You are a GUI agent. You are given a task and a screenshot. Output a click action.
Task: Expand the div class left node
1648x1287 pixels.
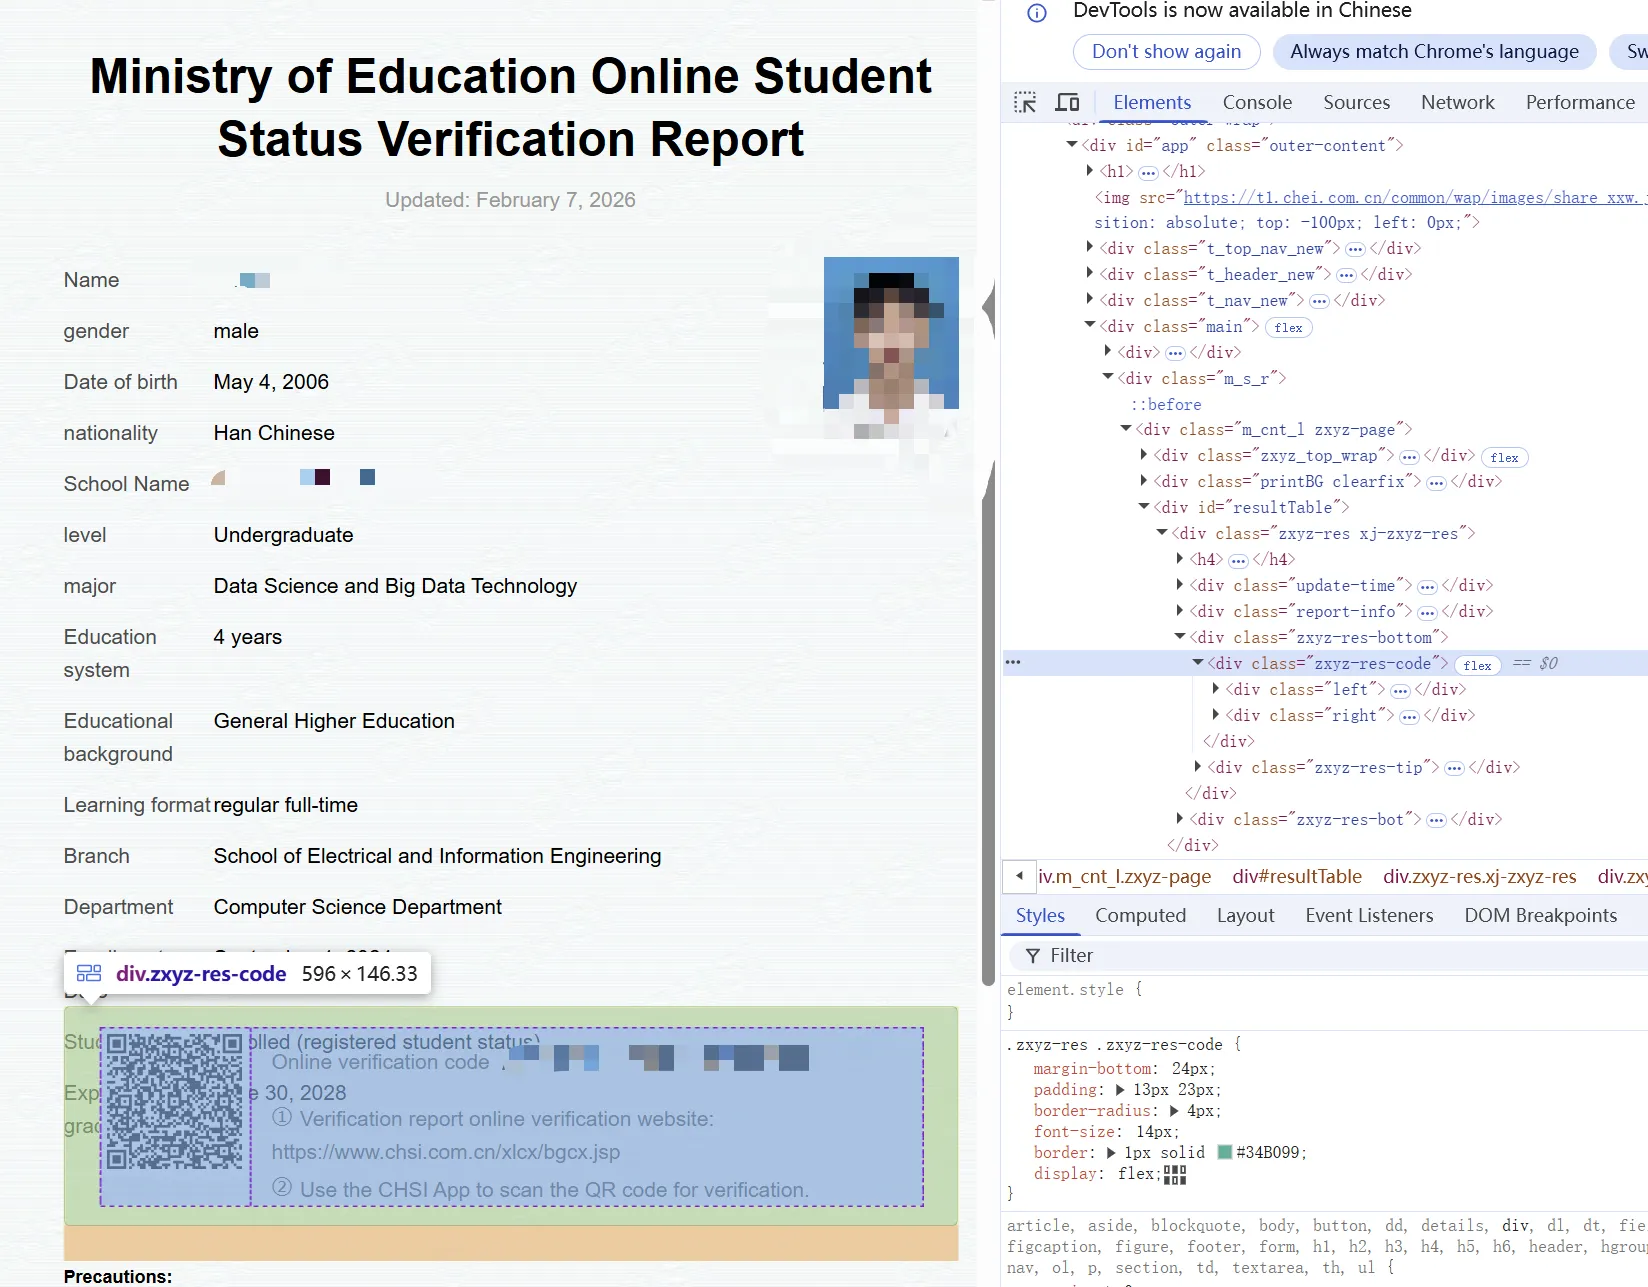[1215, 689]
